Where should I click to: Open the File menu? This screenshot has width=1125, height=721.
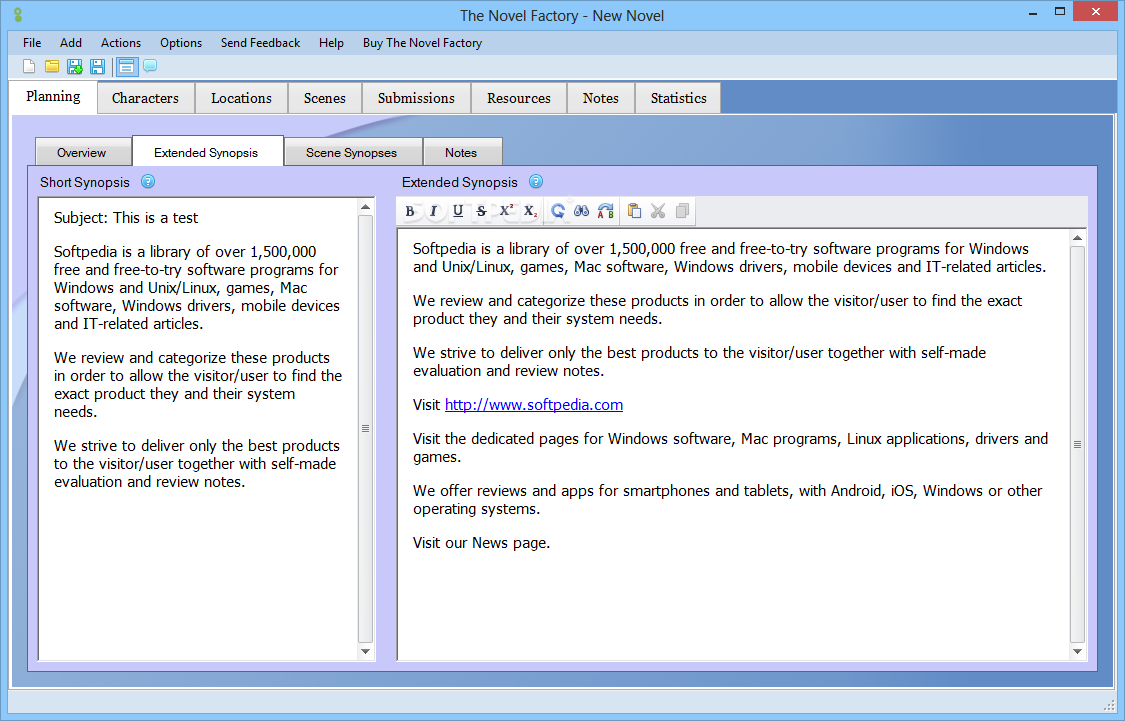[x=32, y=43]
